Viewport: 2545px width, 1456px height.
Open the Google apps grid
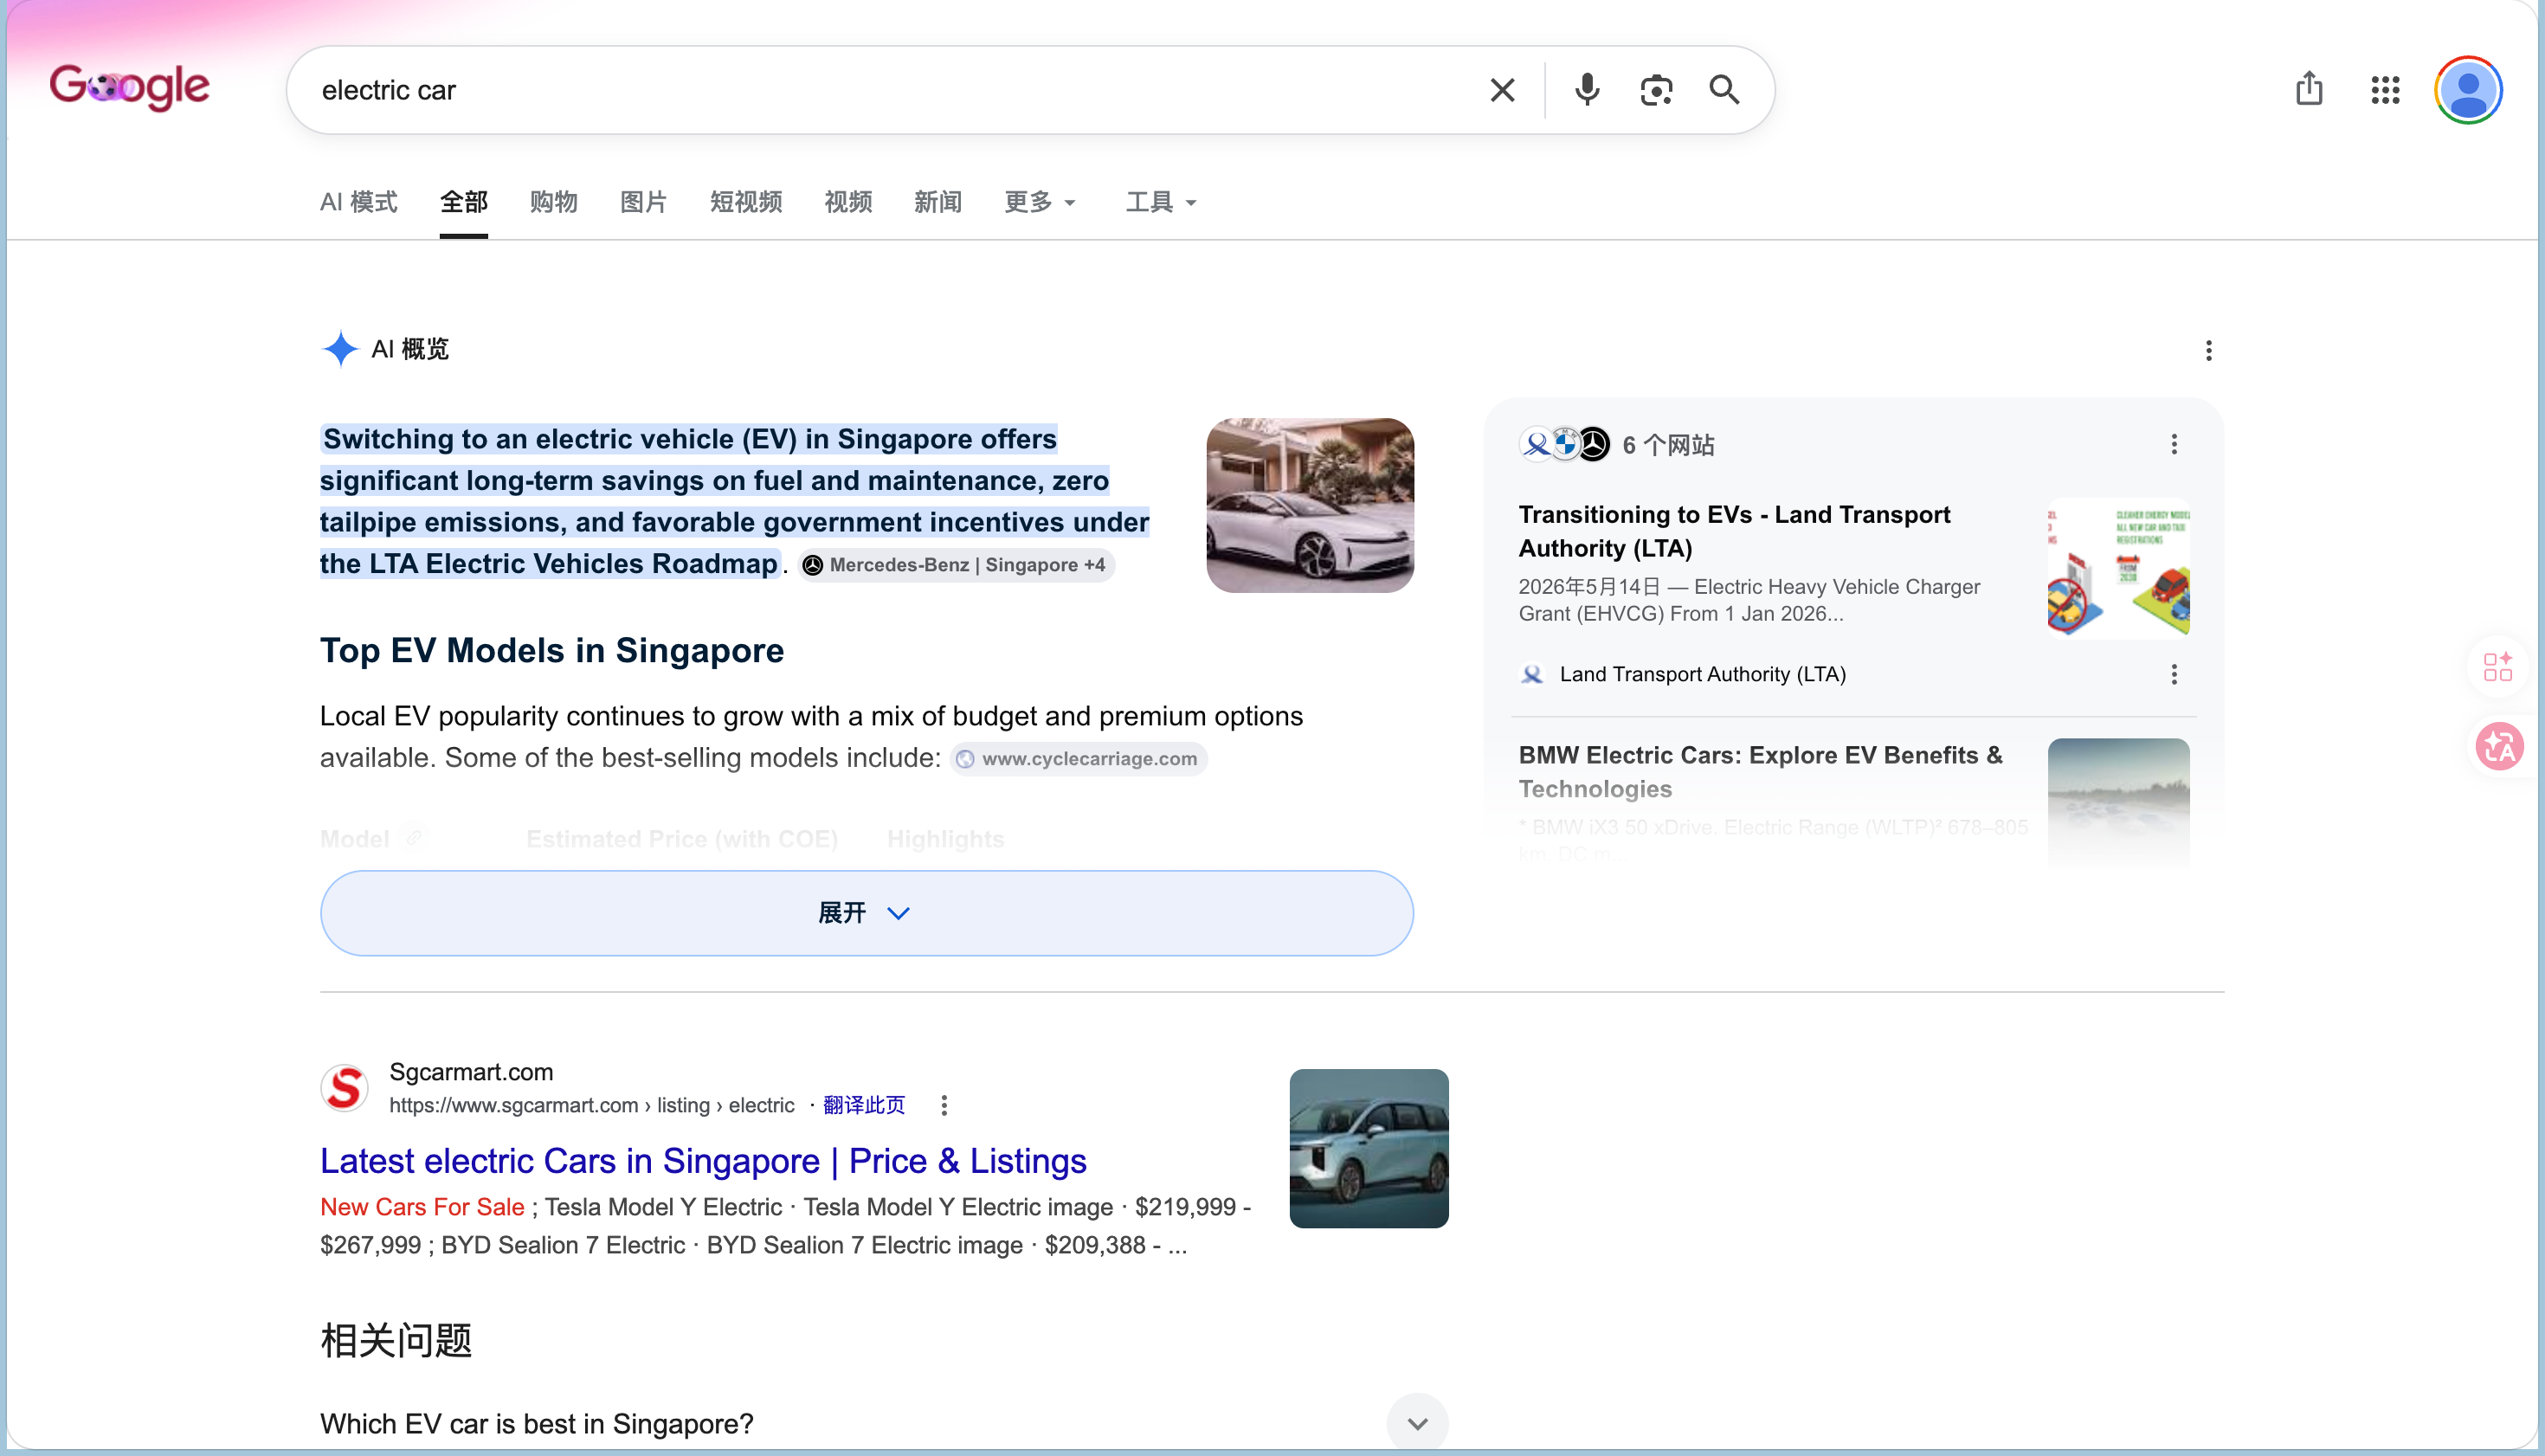click(2385, 90)
